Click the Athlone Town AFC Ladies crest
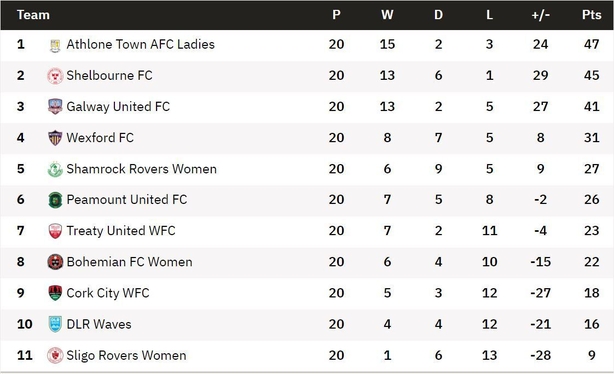Image resolution: width=614 pixels, height=374 pixels. (55, 45)
